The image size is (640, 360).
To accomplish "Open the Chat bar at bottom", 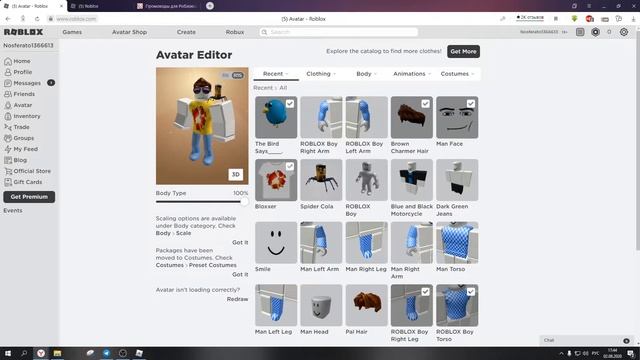I will [x=587, y=340].
